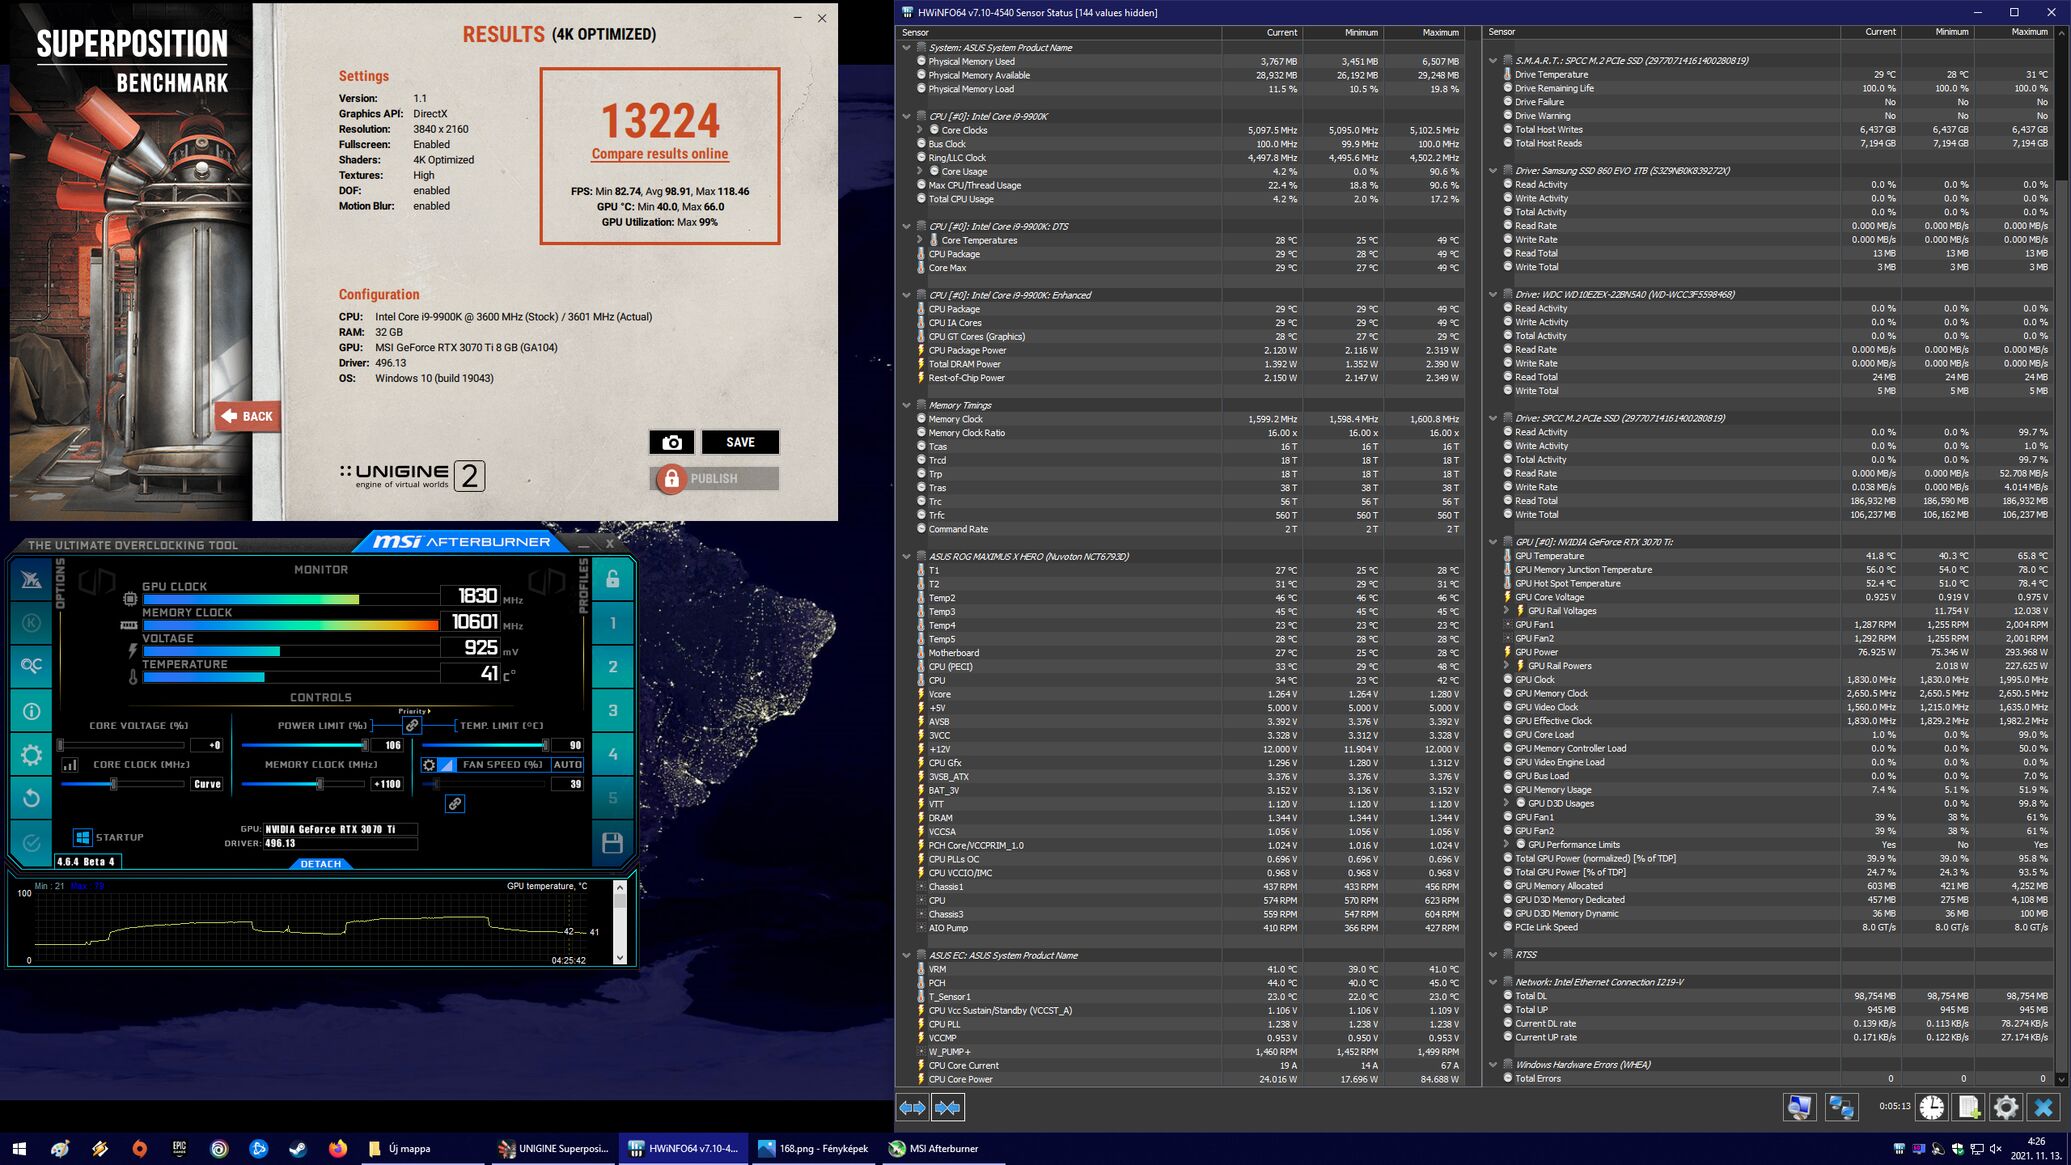Collapse GPU [#0] NVIDIA GeForce RTX 3070 Ti group

(x=1493, y=542)
